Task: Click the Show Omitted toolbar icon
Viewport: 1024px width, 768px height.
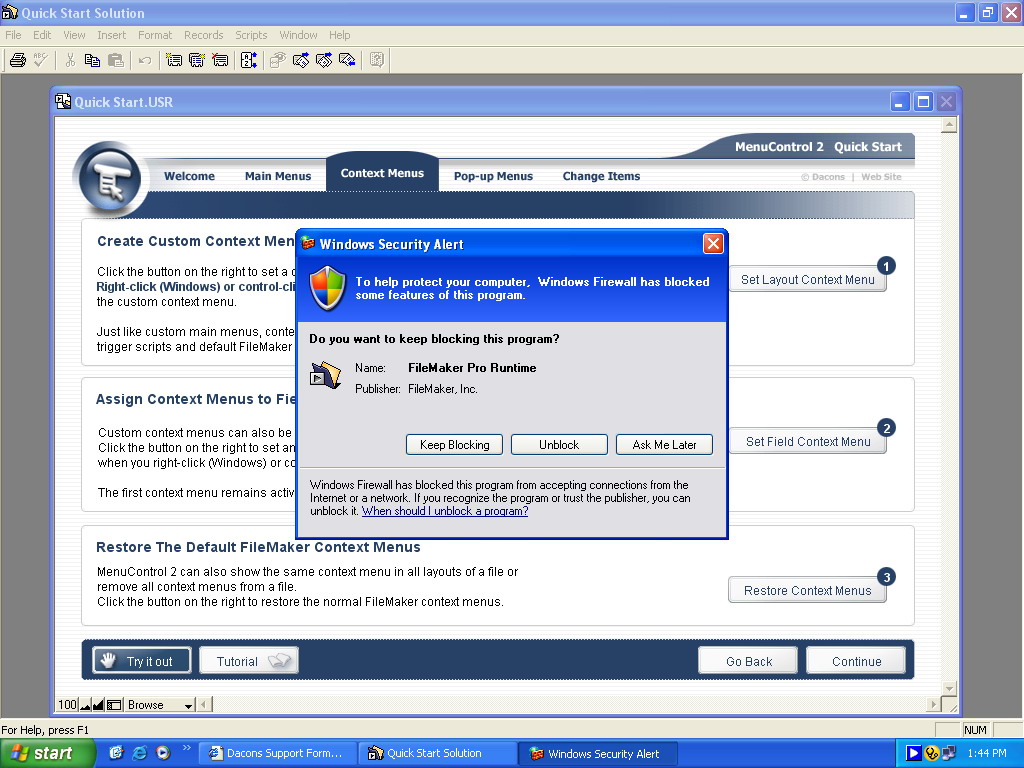Action: pyautogui.click(x=347, y=60)
